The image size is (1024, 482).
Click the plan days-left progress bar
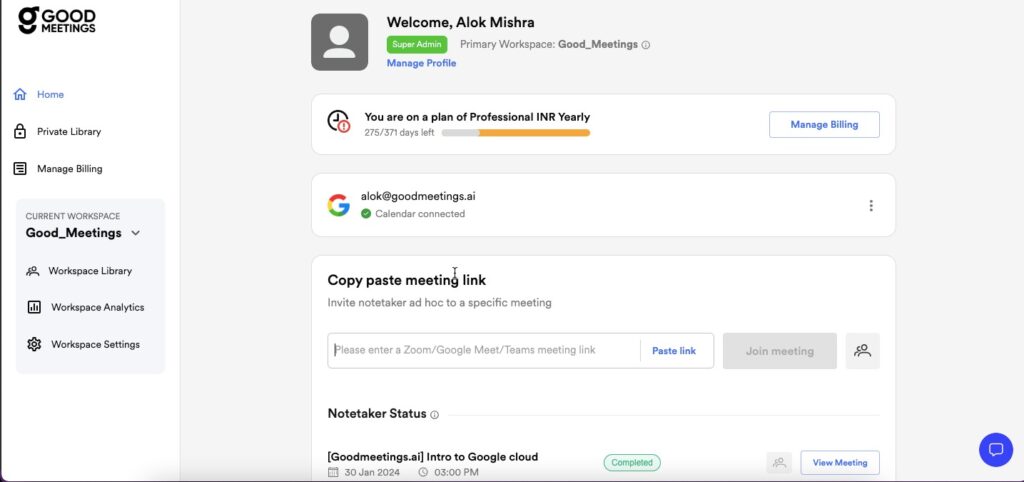pos(515,132)
